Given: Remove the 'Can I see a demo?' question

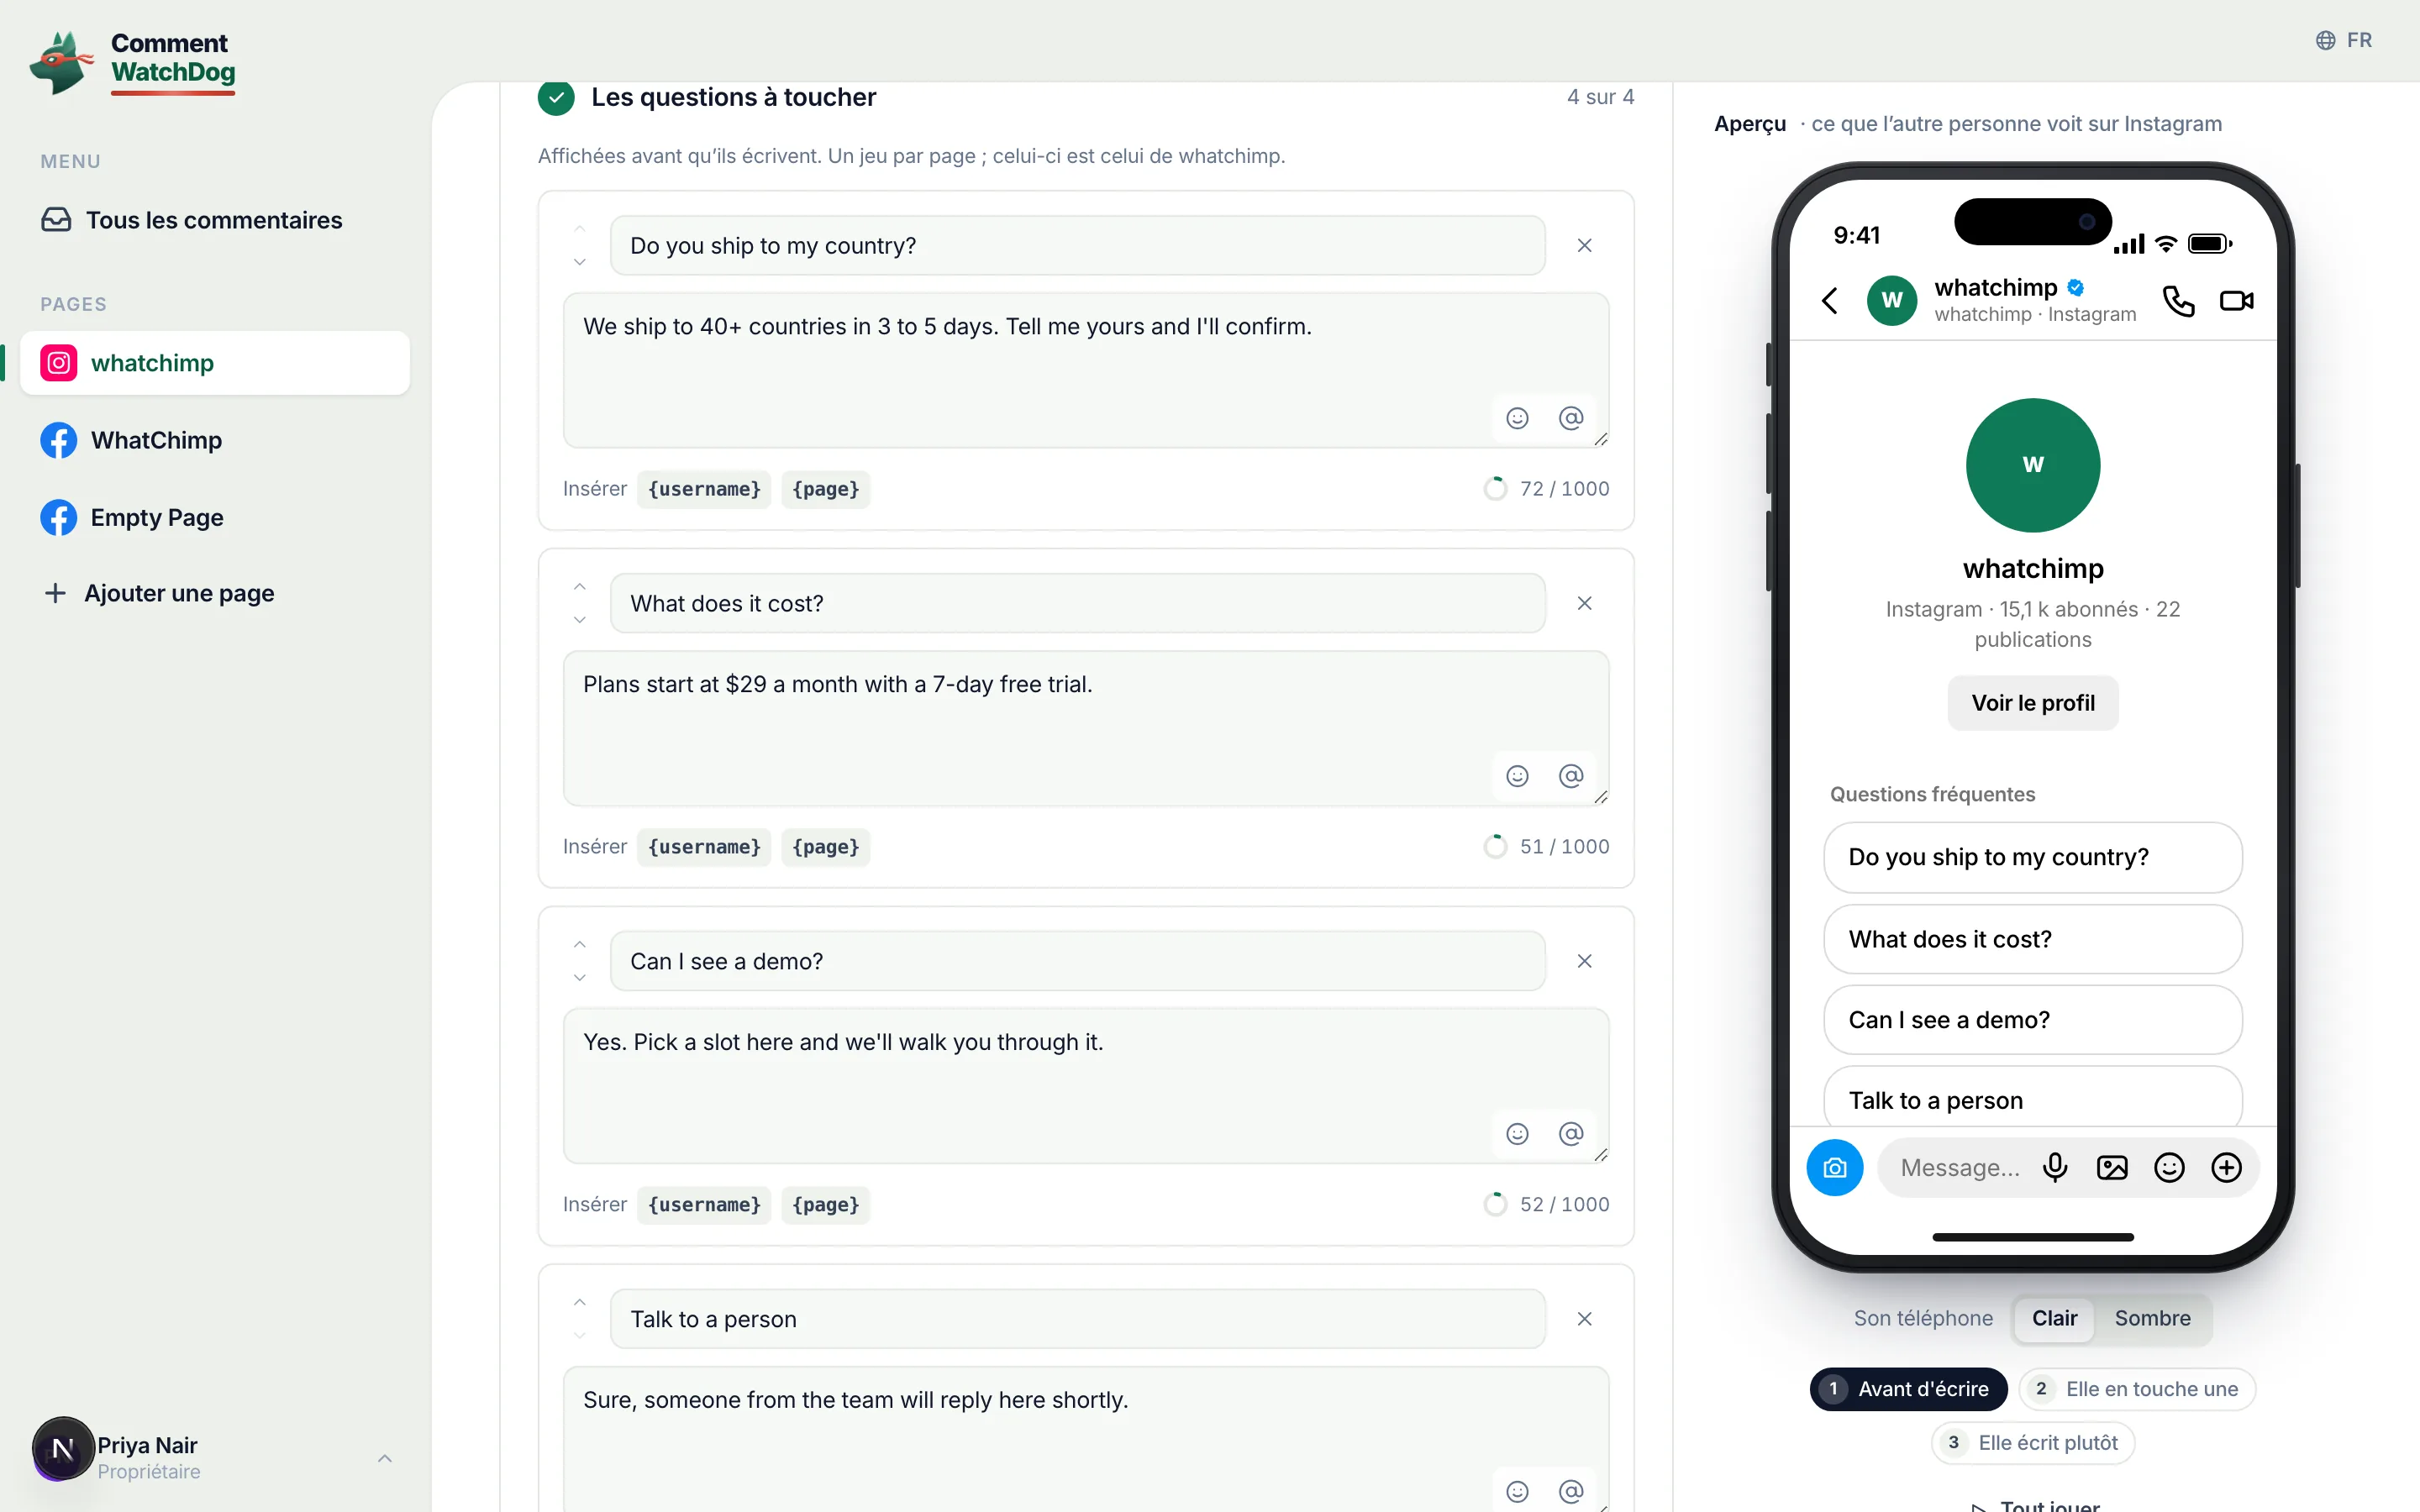Looking at the screenshot, I should pyautogui.click(x=1585, y=962).
